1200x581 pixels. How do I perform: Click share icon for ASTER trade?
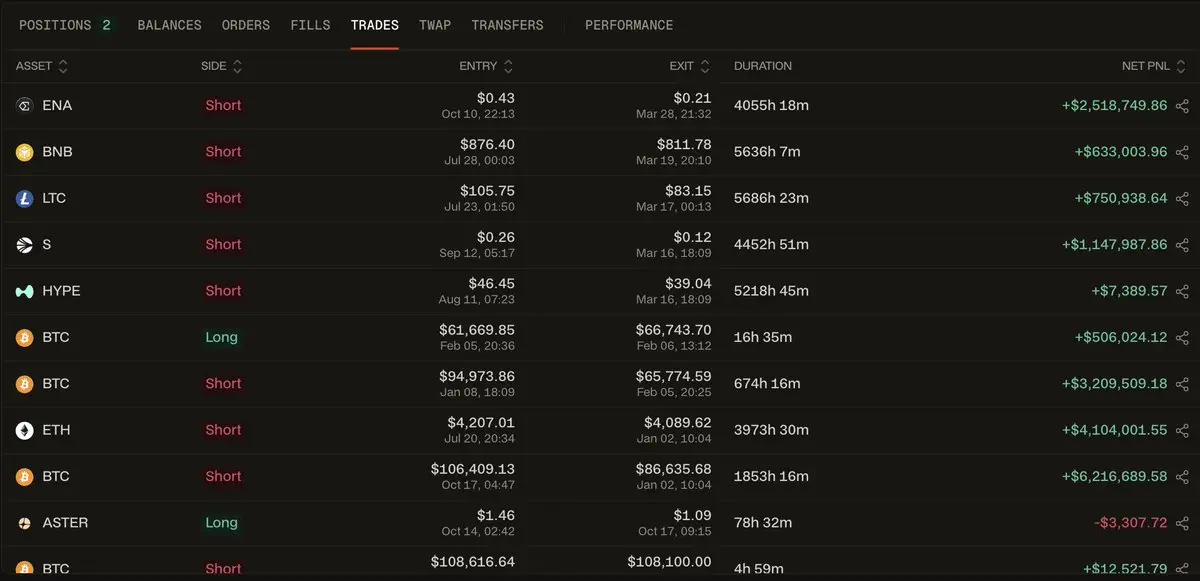coord(1182,523)
